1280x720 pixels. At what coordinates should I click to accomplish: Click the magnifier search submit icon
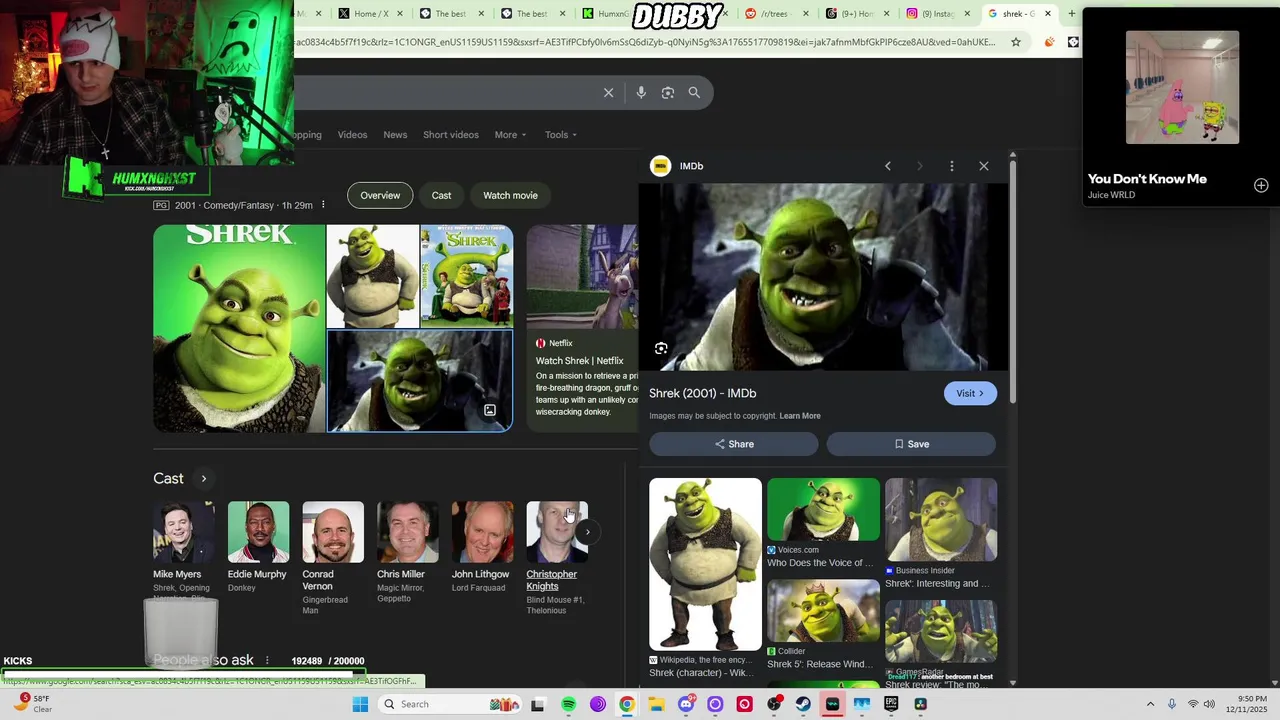[694, 93]
